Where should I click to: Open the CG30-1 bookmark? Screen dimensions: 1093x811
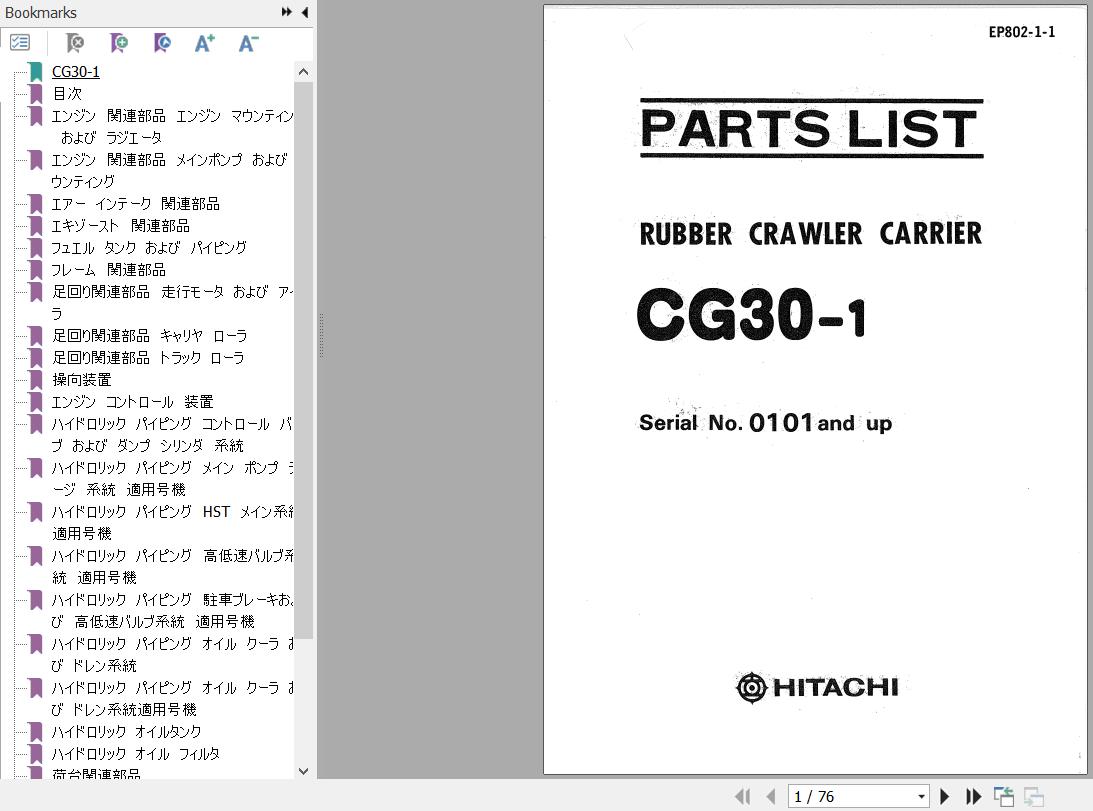pyautogui.click(x=76, y=72)
